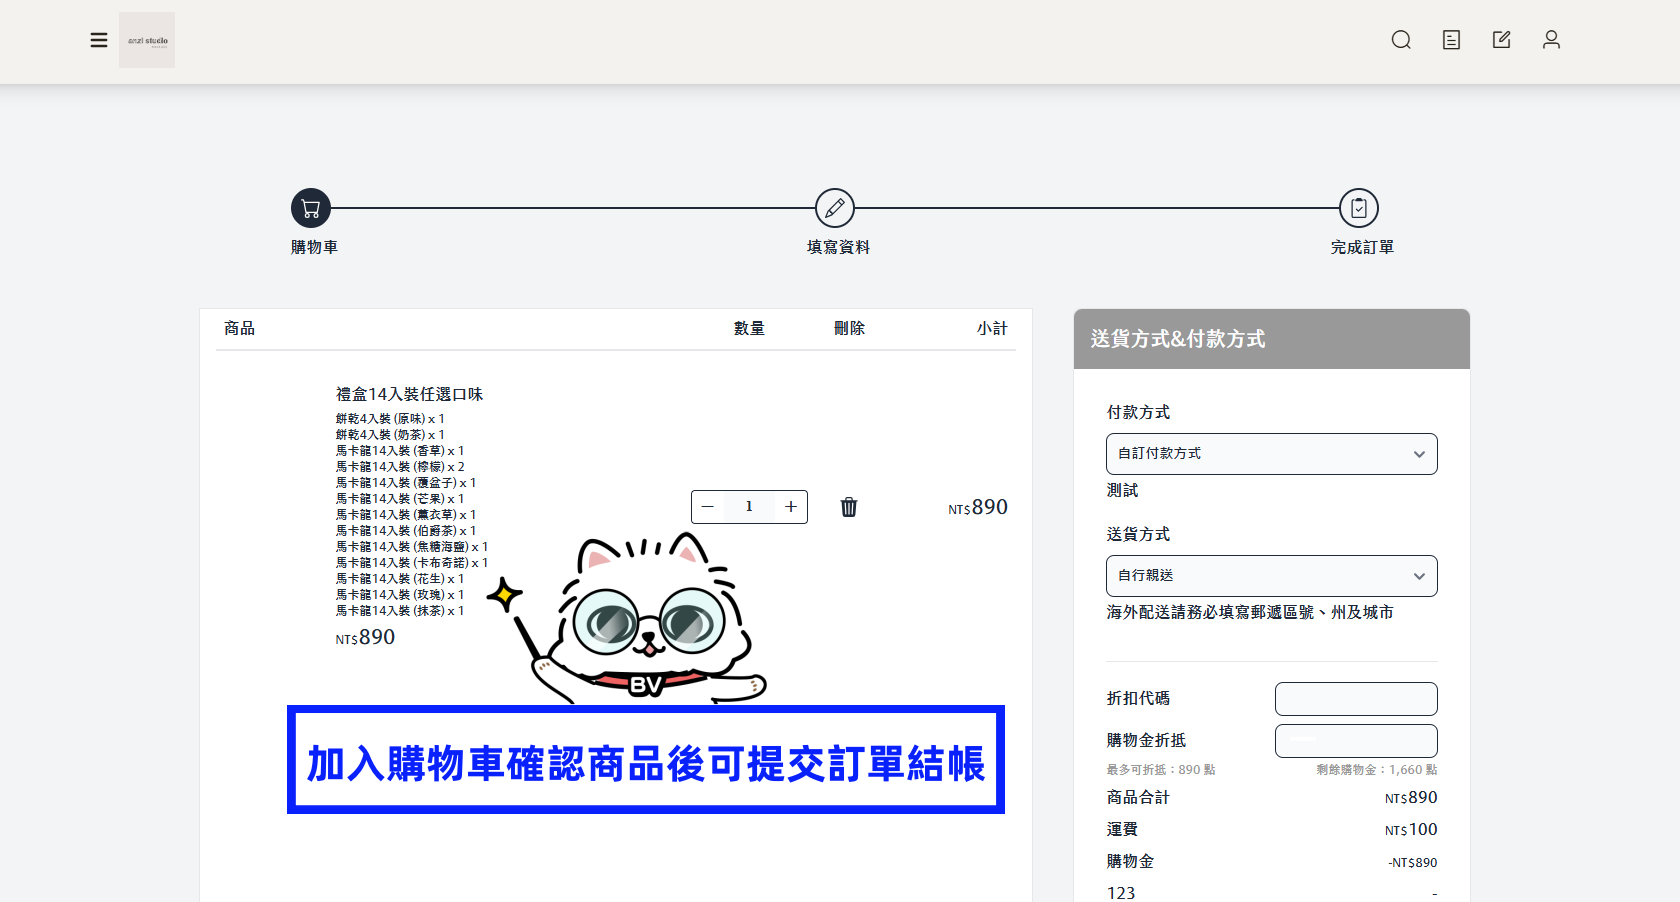The width and height of the screenshot is (1680, 902).
Task: Click the 運費 label
Action: click(1122, 829)
